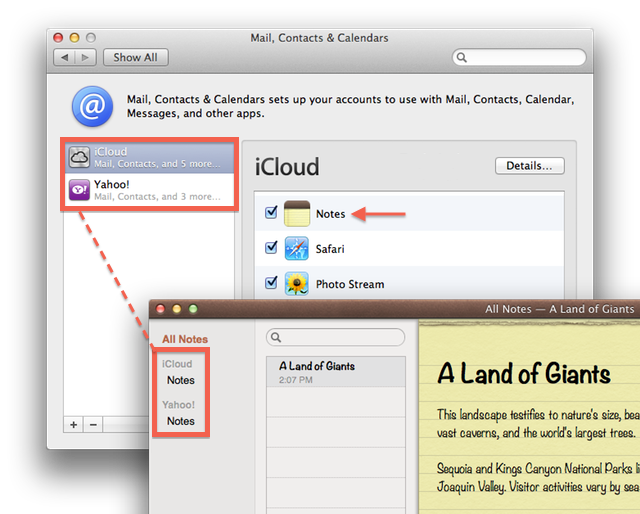Screen dimensions: 640x514
Task: Click green zoom button on Notes window
Action: [x=193, y=309]
